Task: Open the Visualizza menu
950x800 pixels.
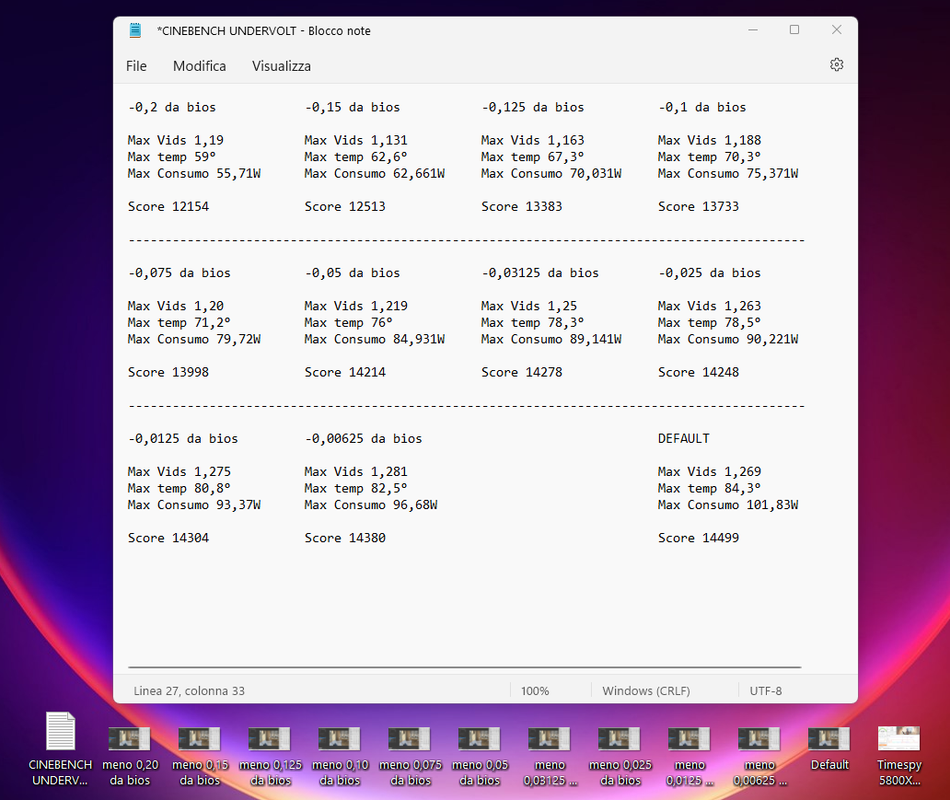Action: (281, 66)
